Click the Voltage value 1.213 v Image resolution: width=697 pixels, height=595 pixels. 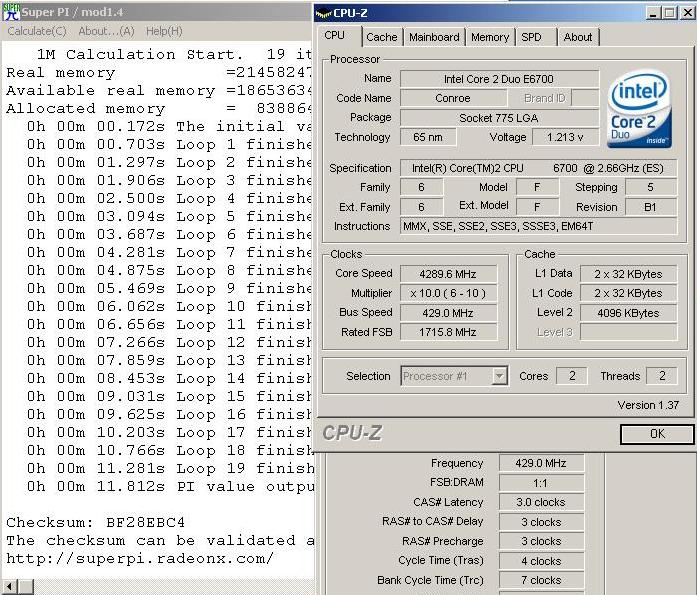[x=565, y=137]
